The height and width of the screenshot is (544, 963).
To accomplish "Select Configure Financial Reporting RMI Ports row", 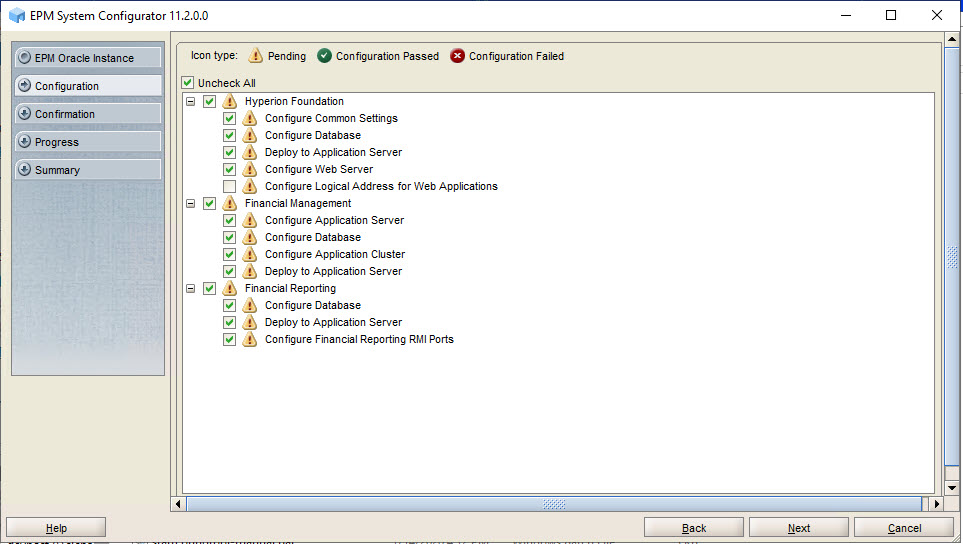I will 359,340.
